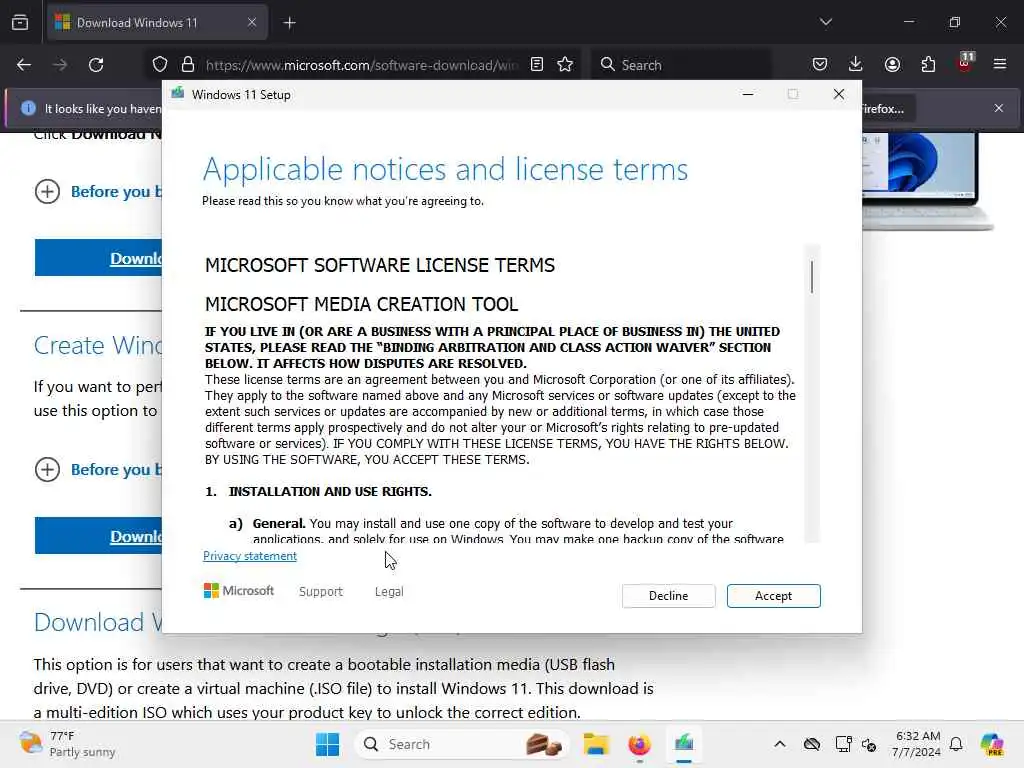The image size is (1024, 768).
Task: Open the Windows Start menu
Action: click(327, 744)
